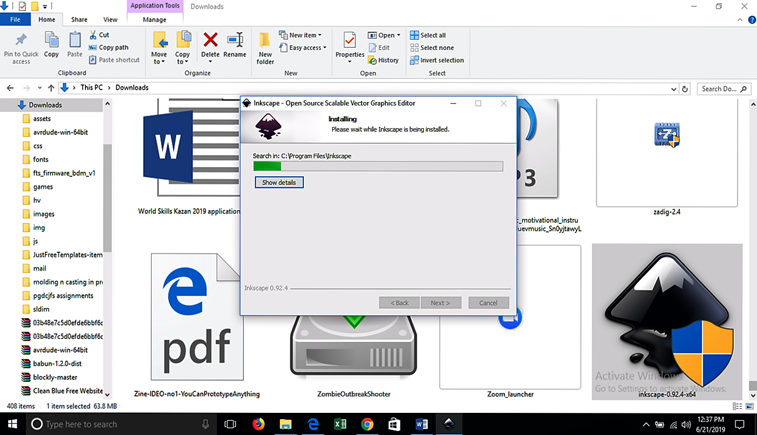Open Google Chrome from the taskbar
757x435 pixels.
click(367, 424)
